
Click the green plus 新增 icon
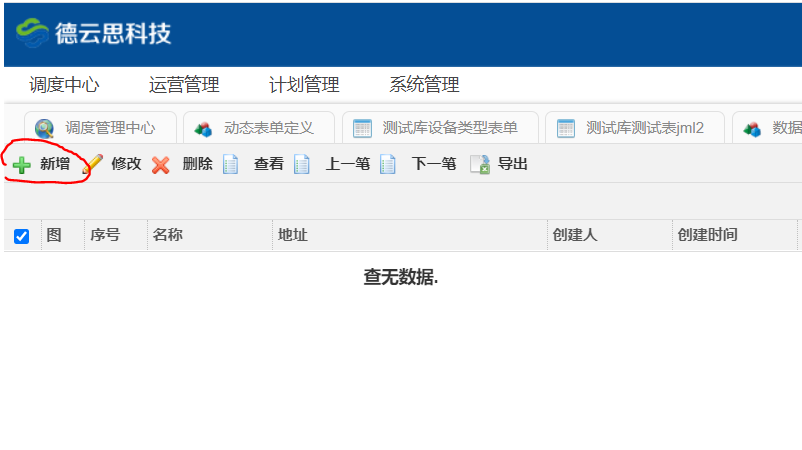tap(22, 165)
